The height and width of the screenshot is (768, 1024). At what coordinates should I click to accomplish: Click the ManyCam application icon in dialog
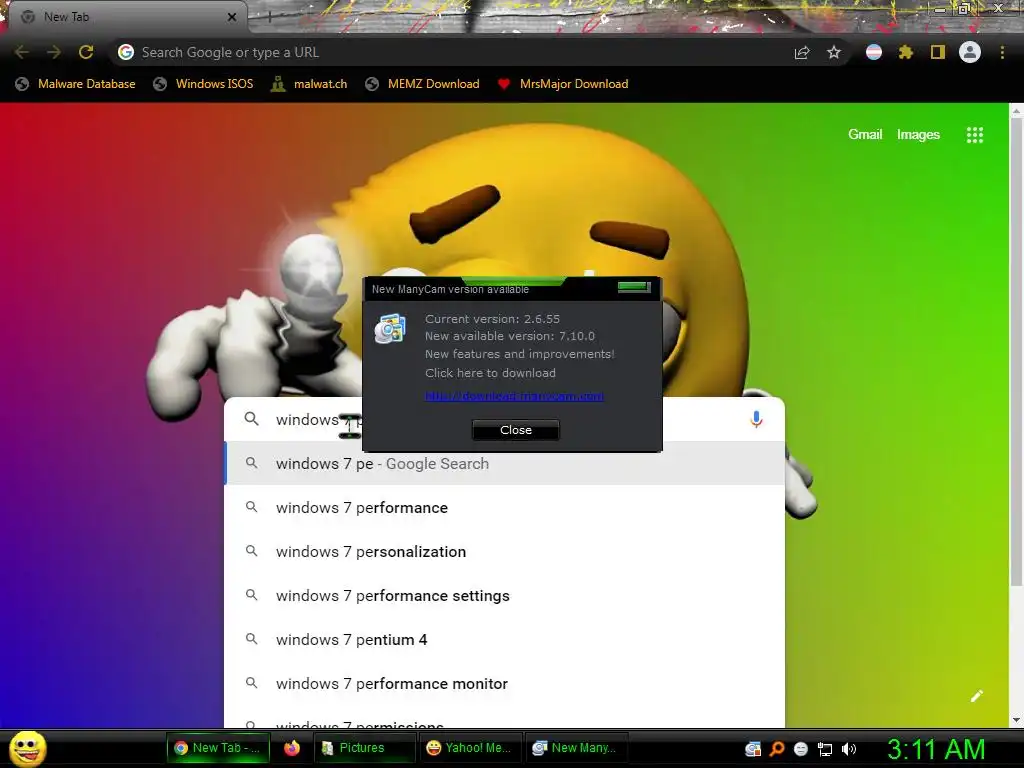(391, 328)
